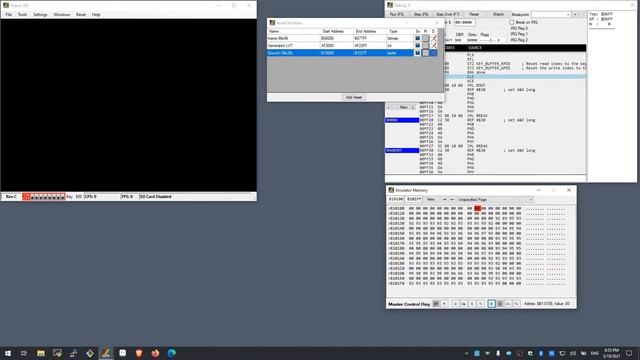Toggle the highlighted blue-bordered Master Control flag
640x360 pixels.
[x=491, y=304]
